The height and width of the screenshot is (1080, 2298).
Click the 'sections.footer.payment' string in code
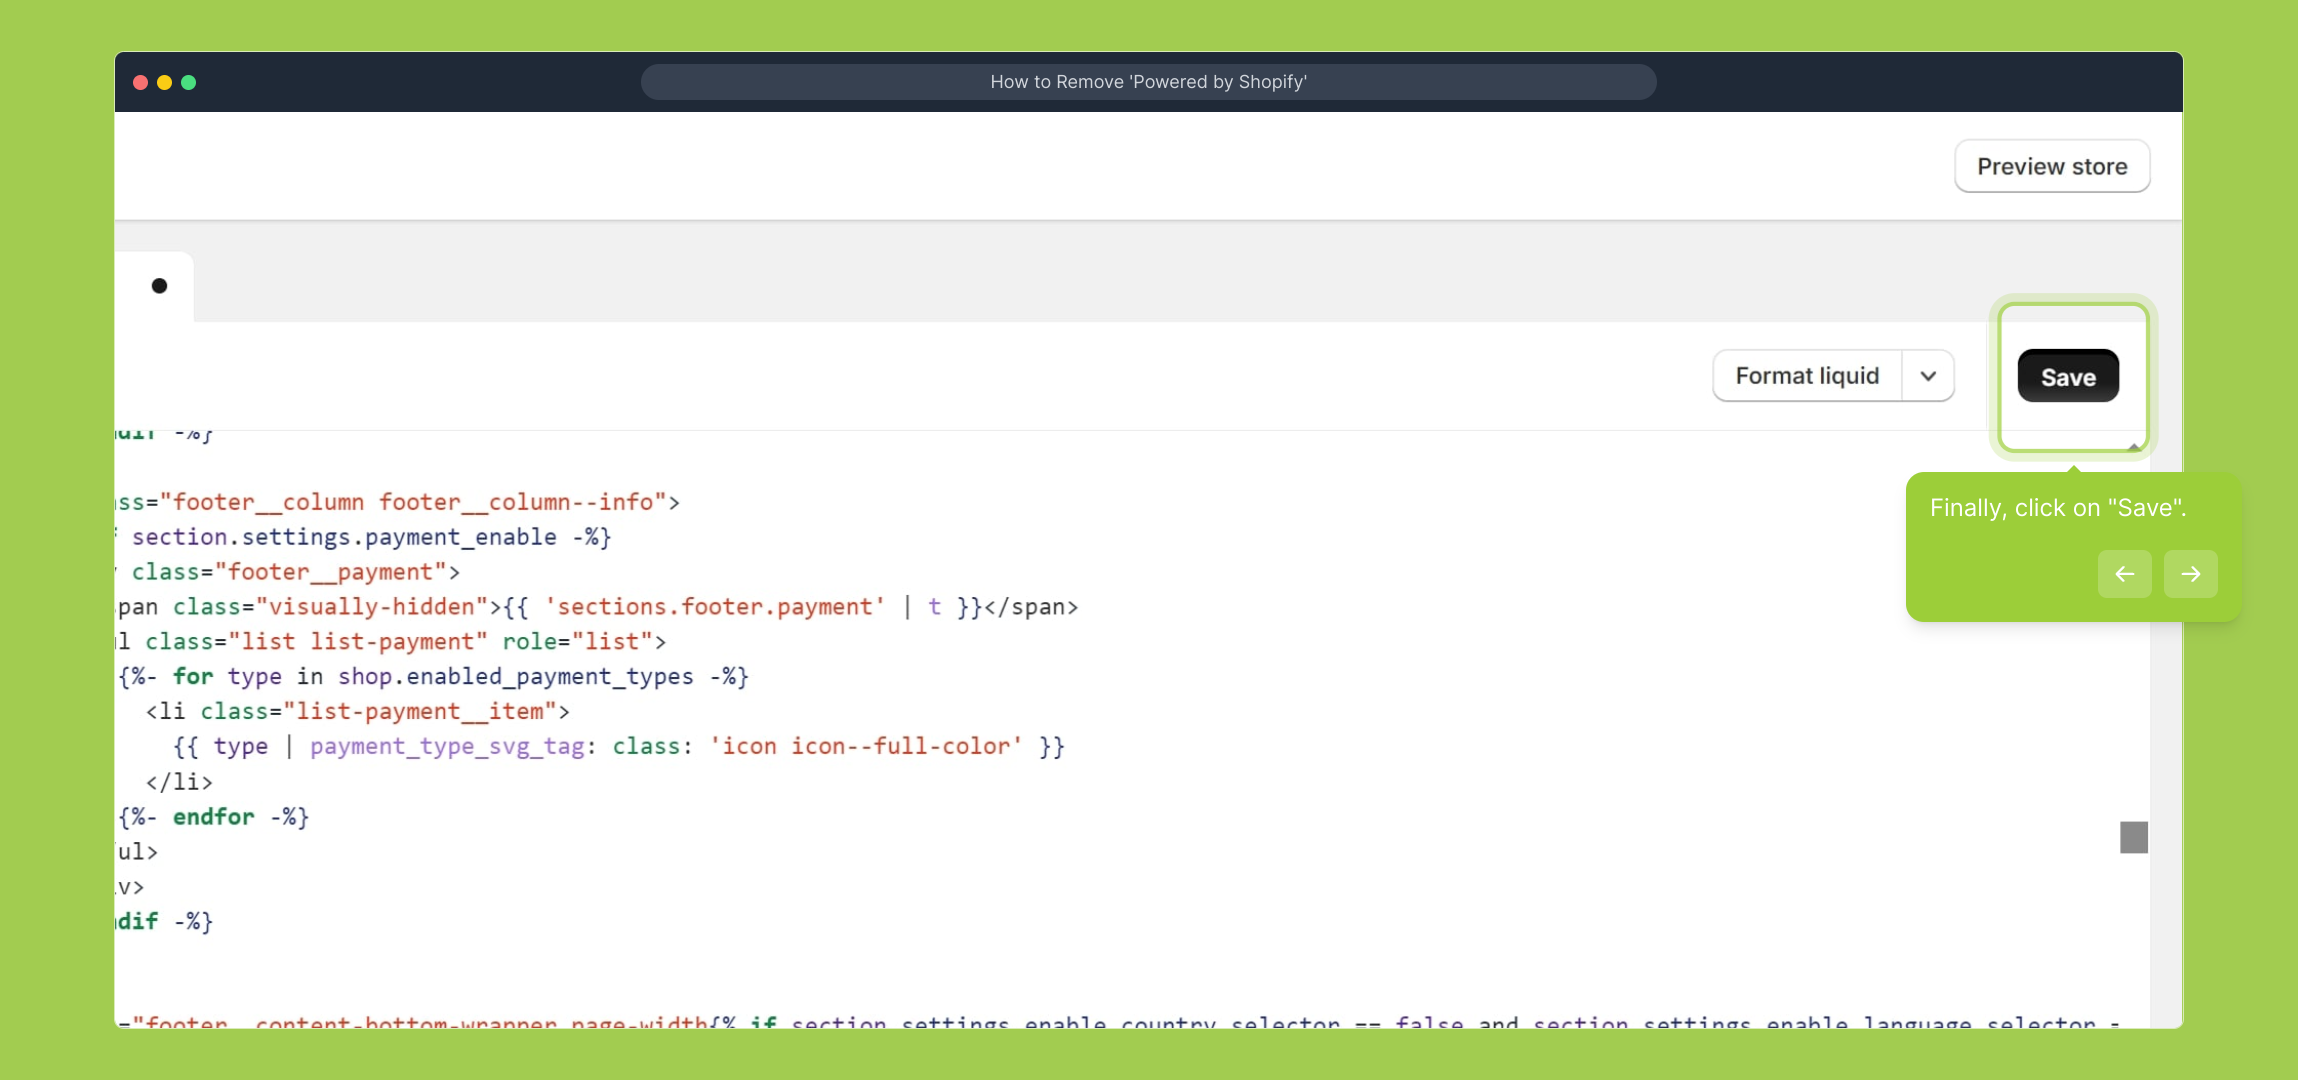(x=715, y=607)
